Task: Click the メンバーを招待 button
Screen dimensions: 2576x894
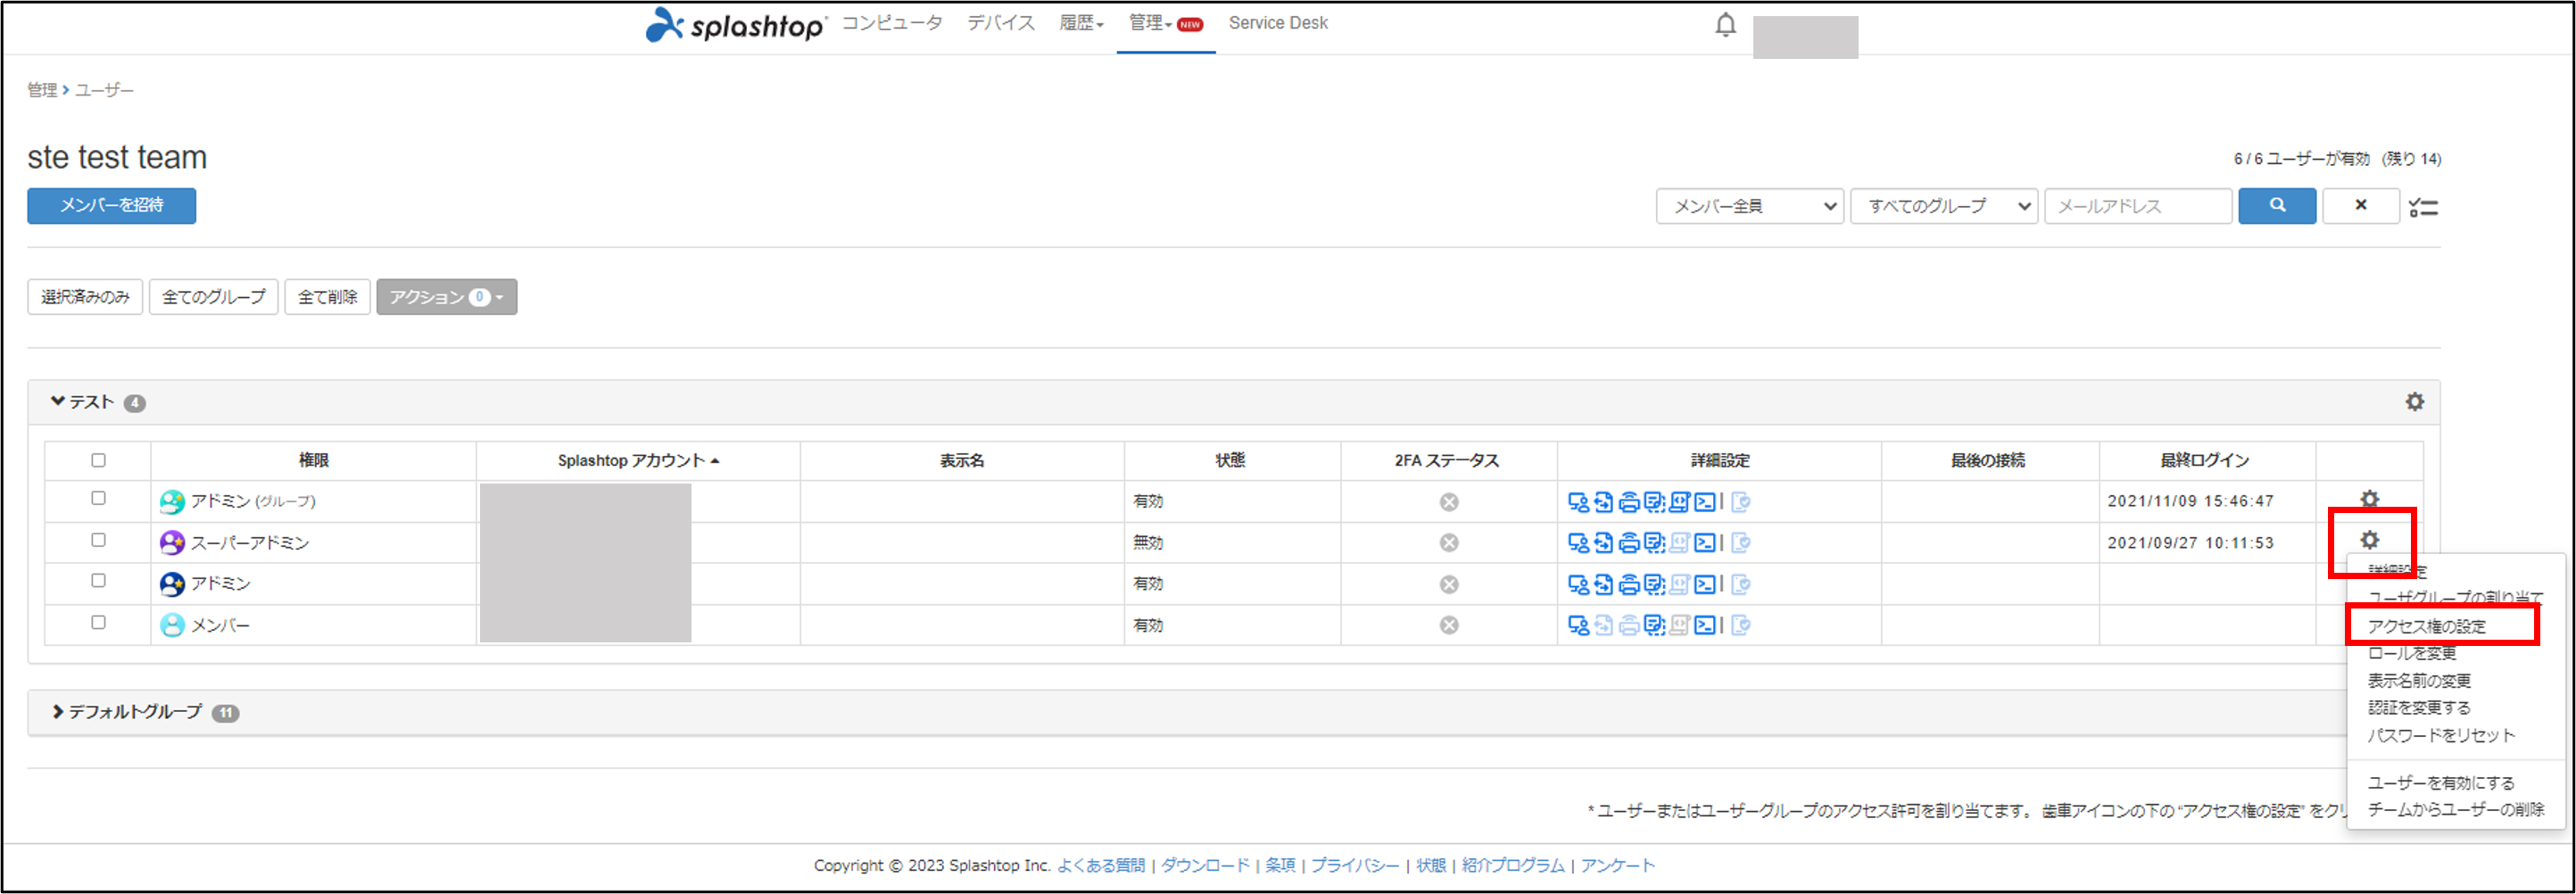Action: (111, 205)
